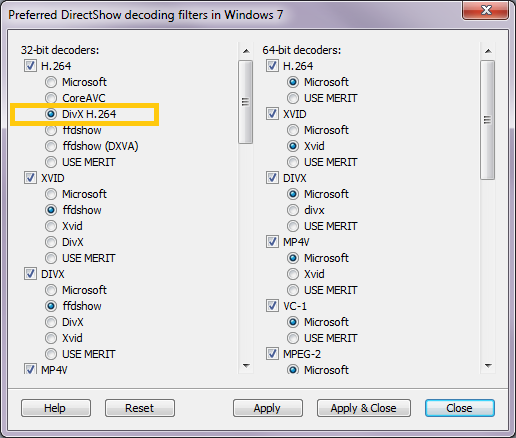Toggle the 32-bit XVID checkbox
Screen dimensions: 516x438
(30, 178)
